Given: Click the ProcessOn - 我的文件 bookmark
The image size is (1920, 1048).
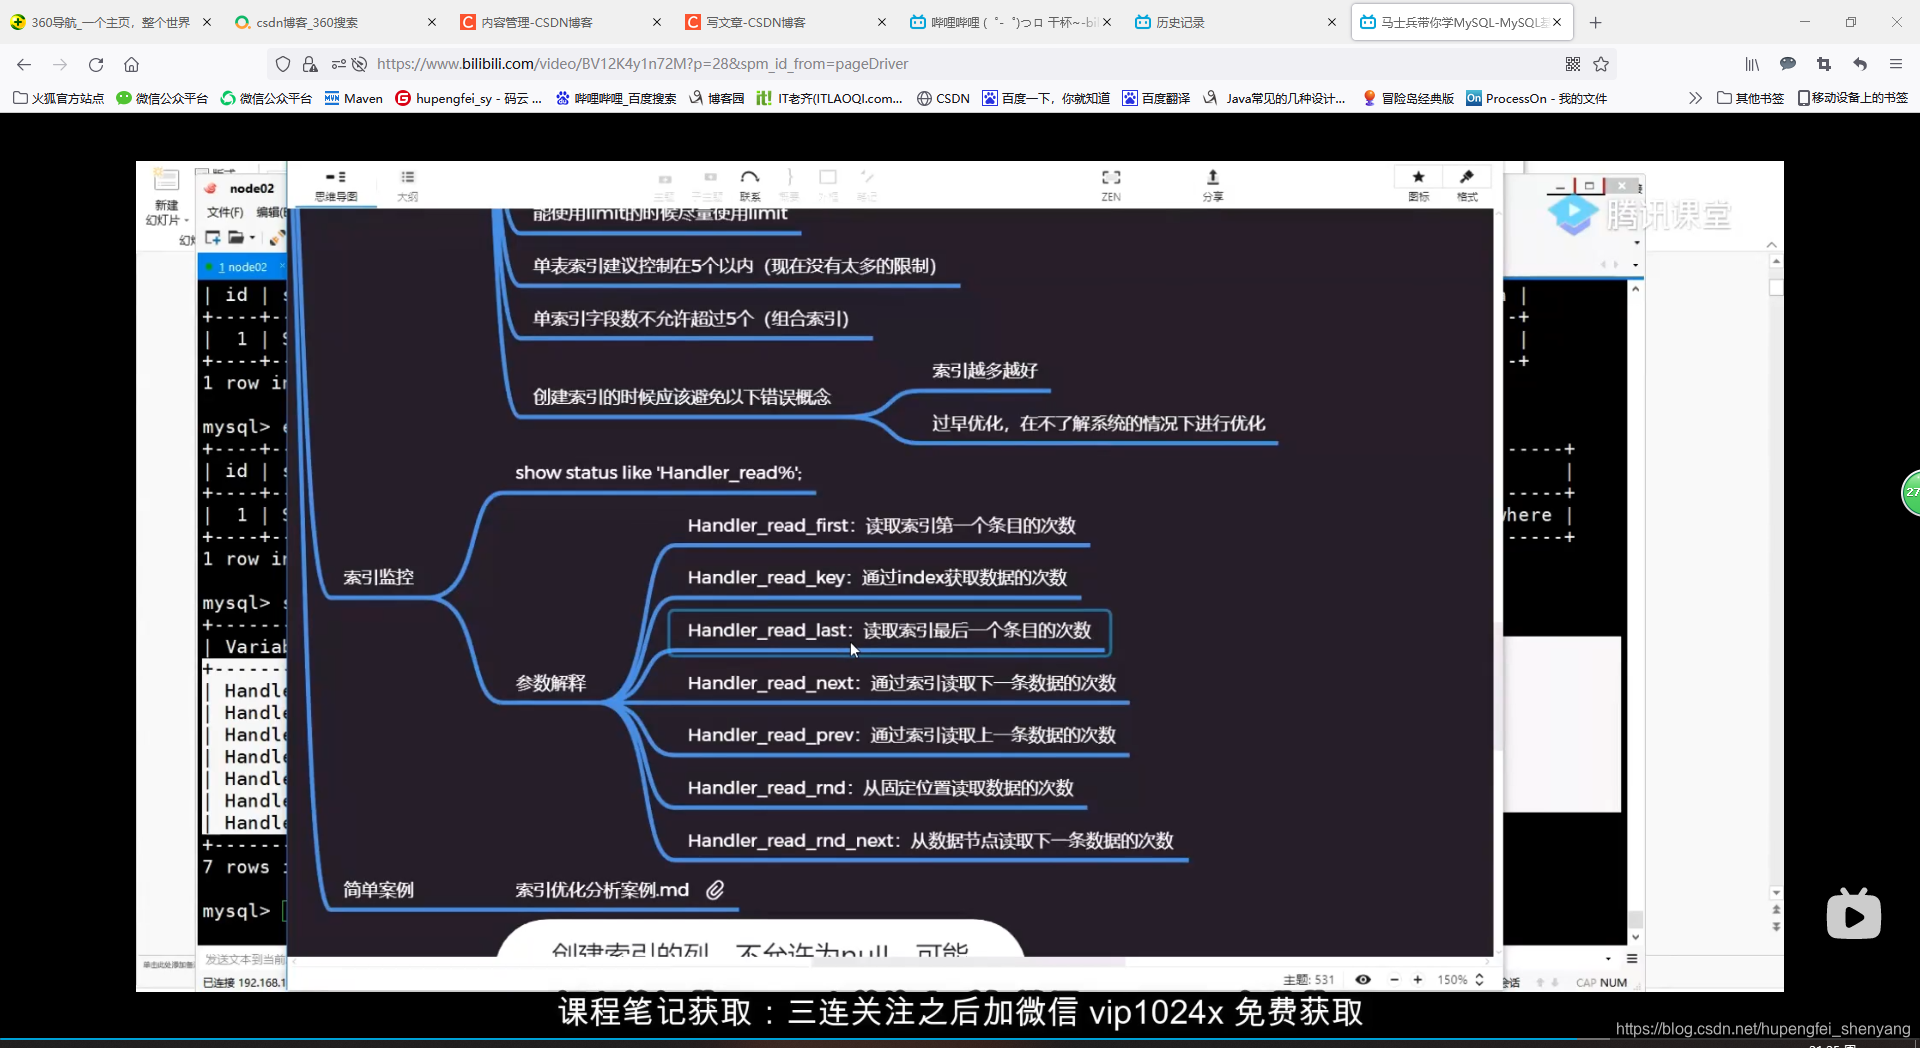Looking at the screenshot, I should point(1536,98).
